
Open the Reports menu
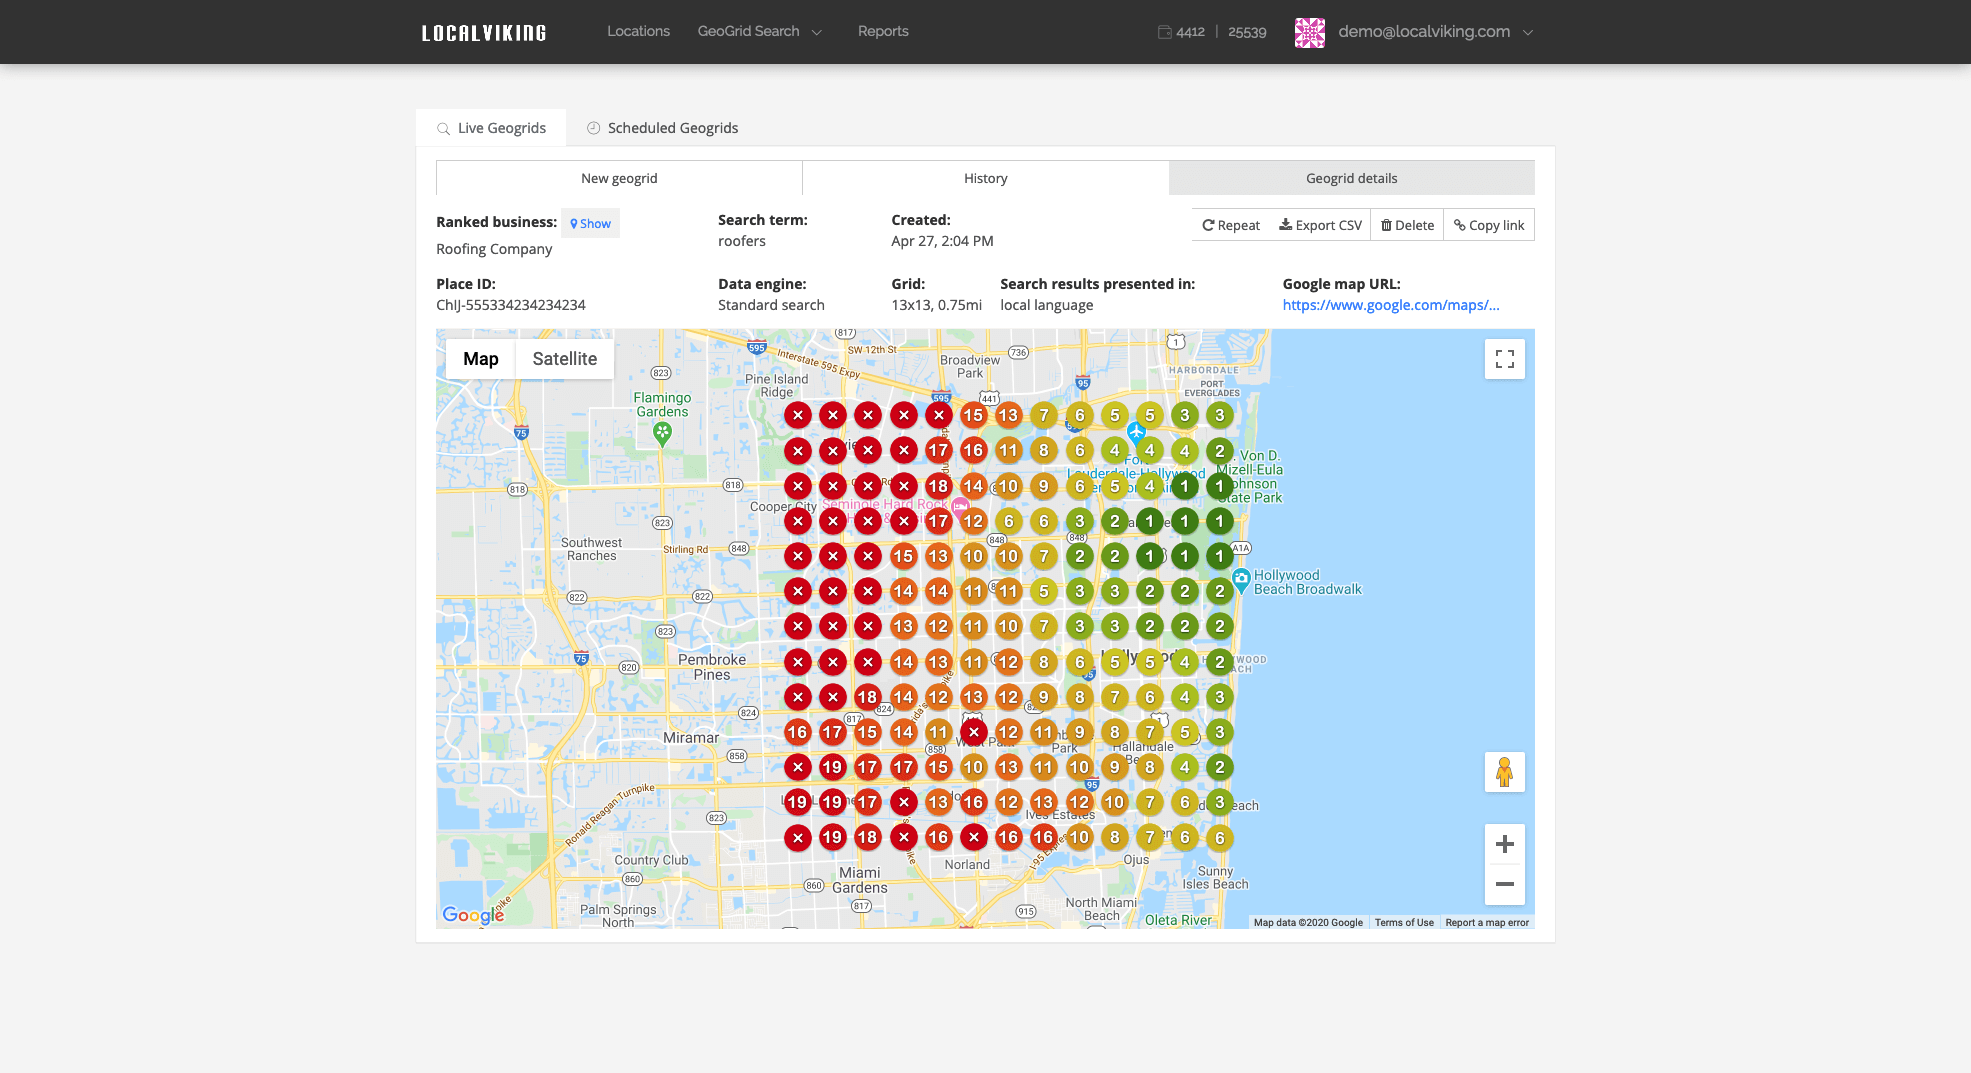pyautogui.click(x=883, y=31)
